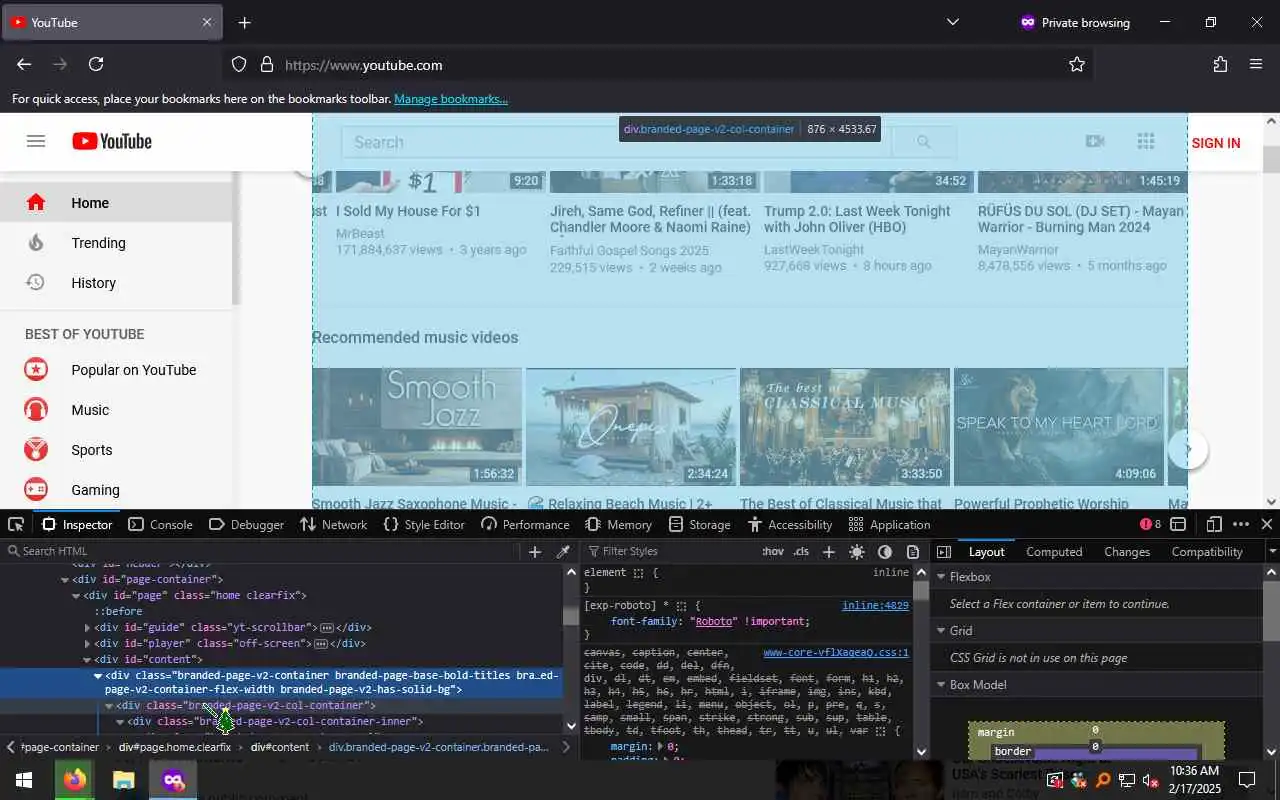Toggle light color scheme simulation sun icon

pos(857,551)
